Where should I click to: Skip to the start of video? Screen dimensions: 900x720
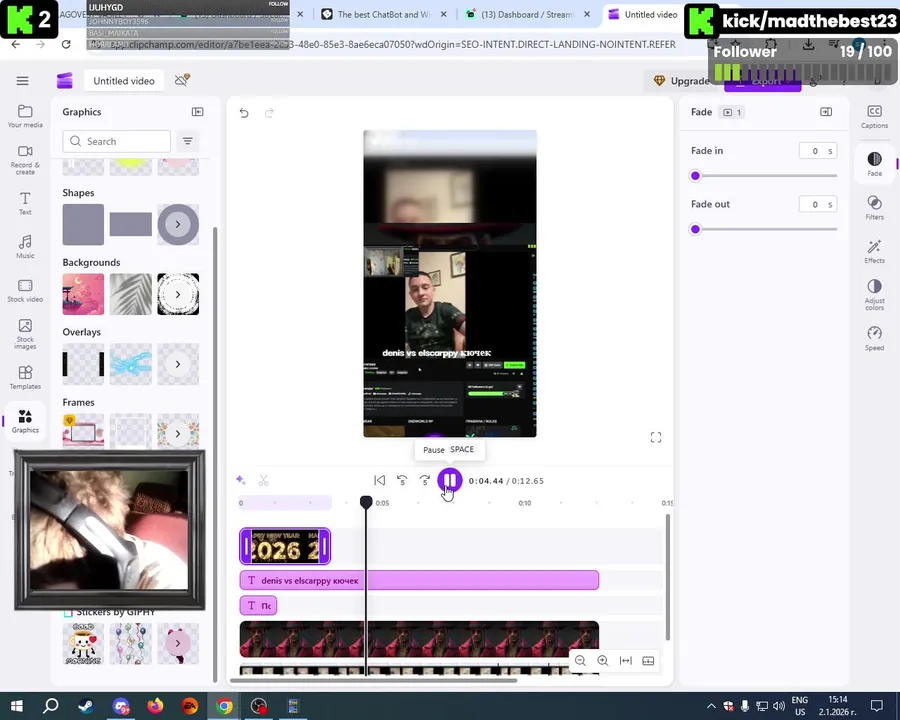tap(379, 480)
